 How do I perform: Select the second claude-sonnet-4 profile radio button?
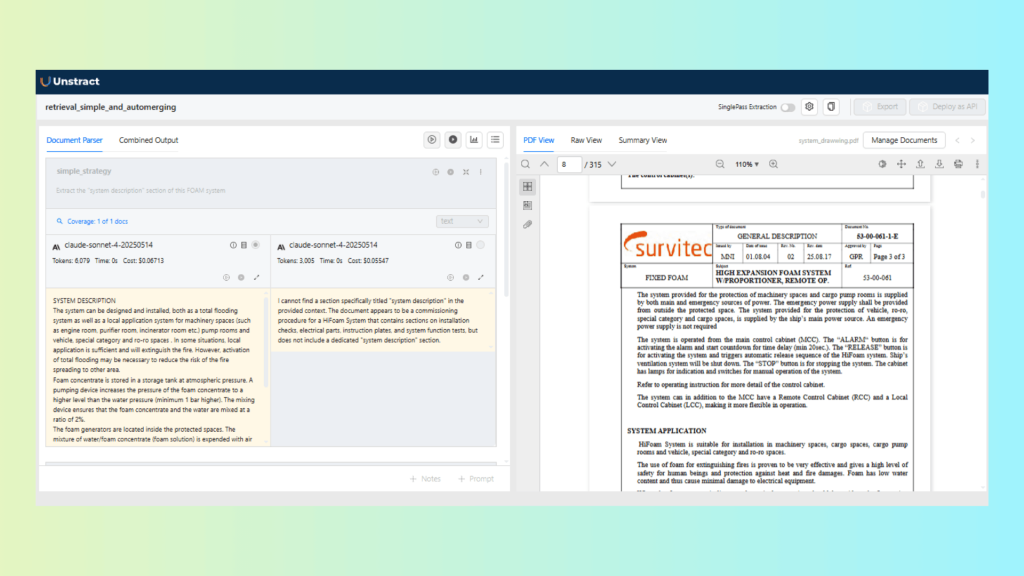click(481, 245)
